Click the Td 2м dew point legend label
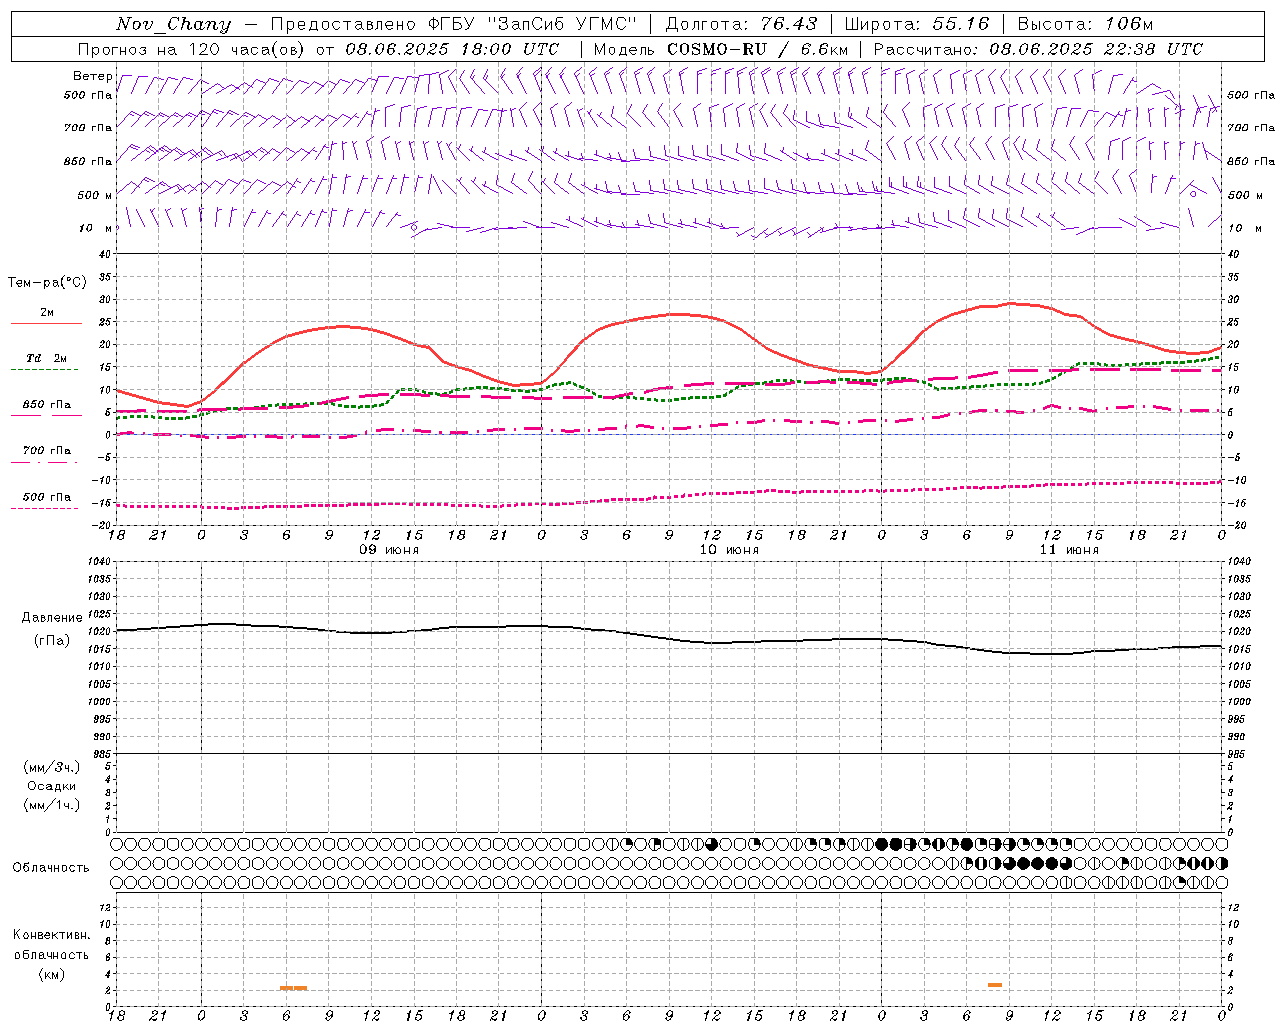This screenshot has height=1024, width=1280. click(x=47, y=358)
